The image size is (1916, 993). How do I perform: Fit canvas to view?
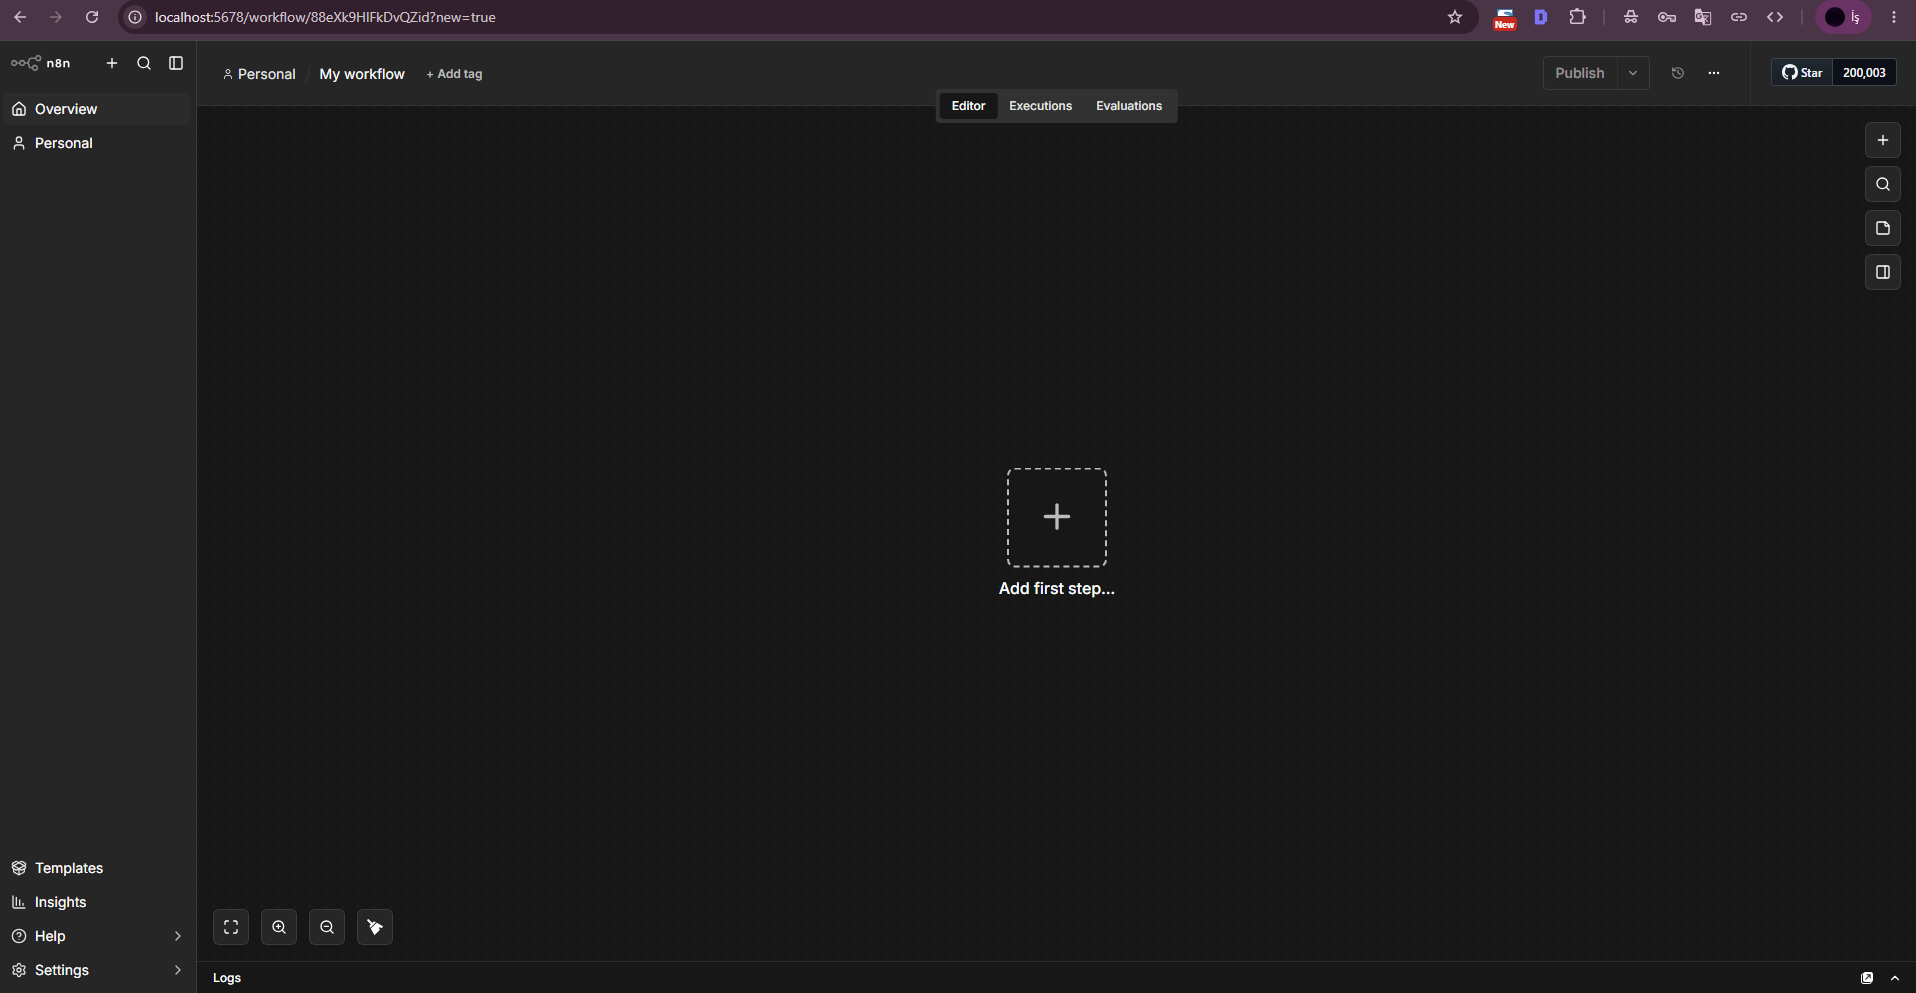(x=231, y=927)
